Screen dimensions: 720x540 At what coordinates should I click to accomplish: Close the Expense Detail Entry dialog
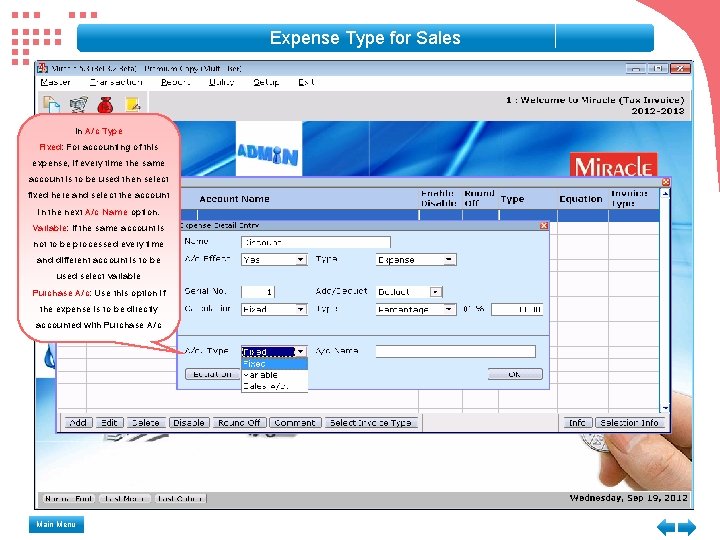click(544, 225)
